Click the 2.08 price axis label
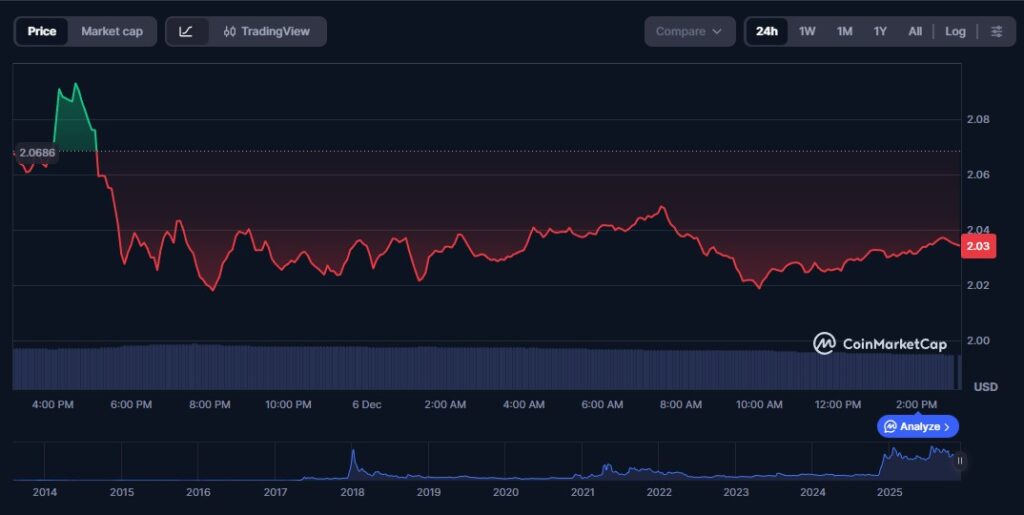 (978, 119)
